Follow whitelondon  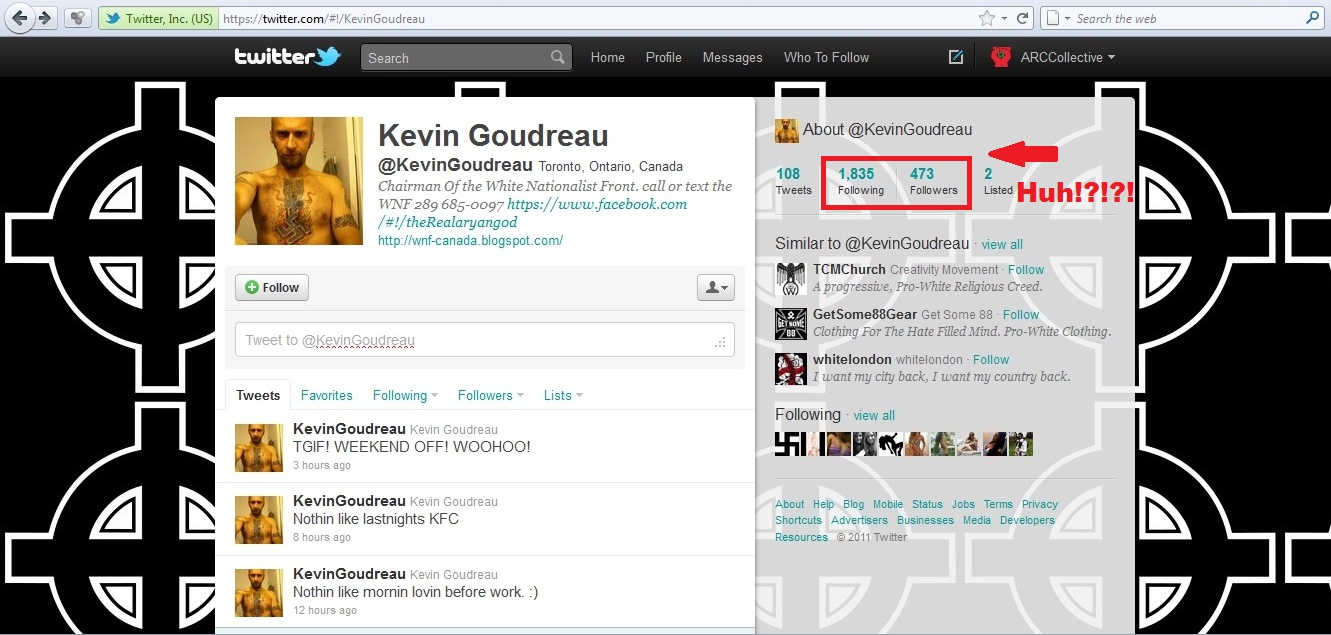click(x=991, y=360)
